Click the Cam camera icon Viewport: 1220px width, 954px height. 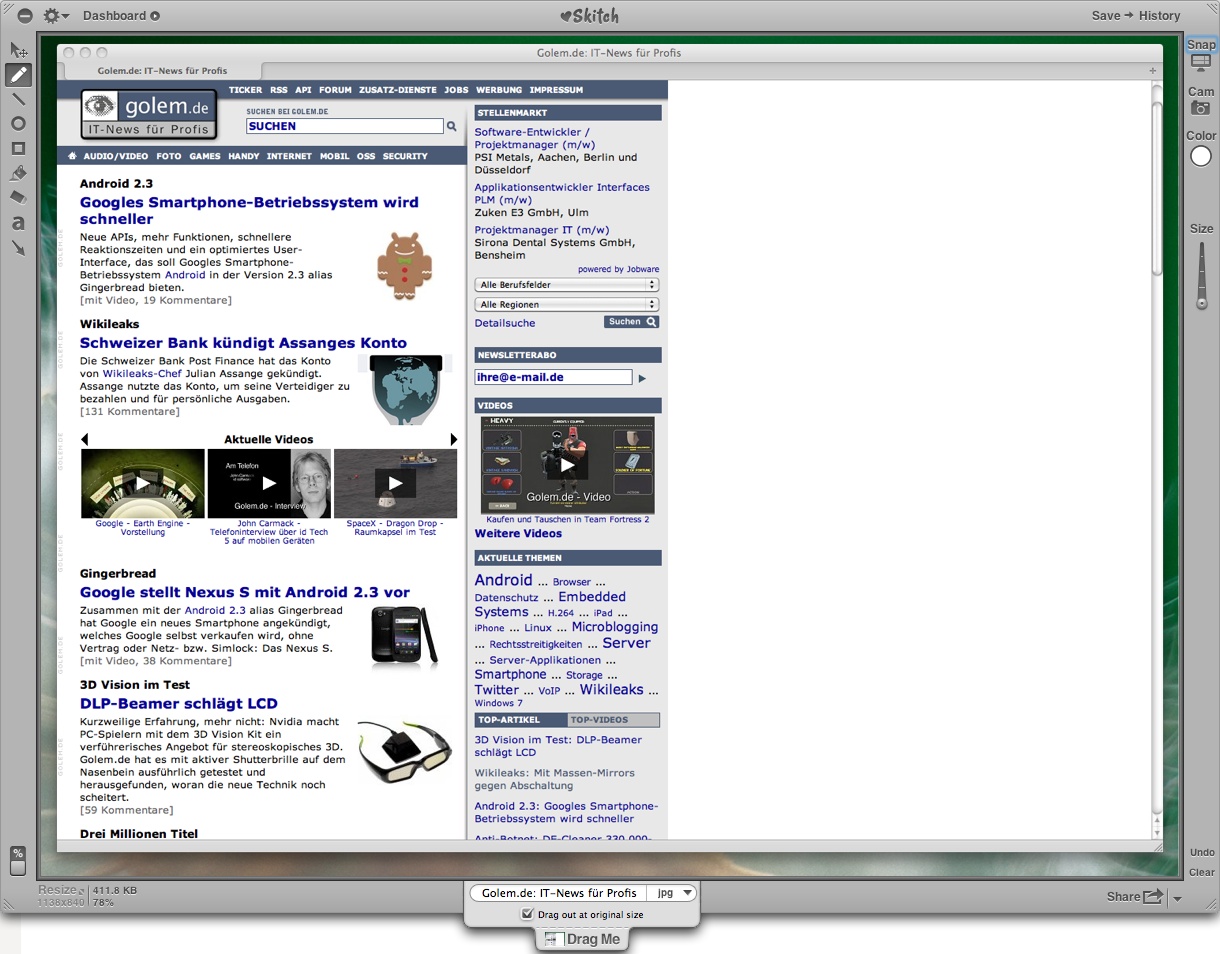[x=1201, y=108]
